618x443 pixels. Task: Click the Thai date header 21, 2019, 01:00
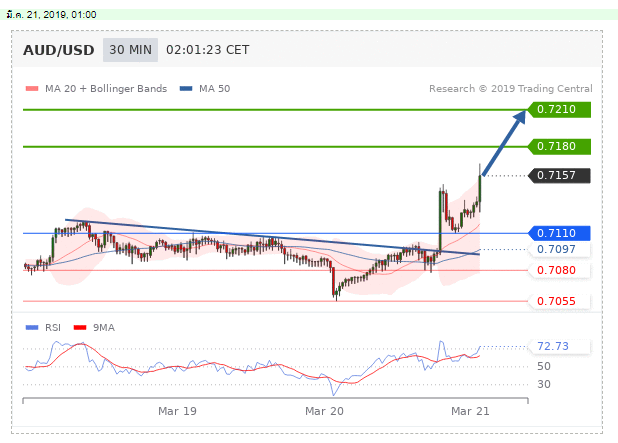pyautogui.click(x=52, y=15)
